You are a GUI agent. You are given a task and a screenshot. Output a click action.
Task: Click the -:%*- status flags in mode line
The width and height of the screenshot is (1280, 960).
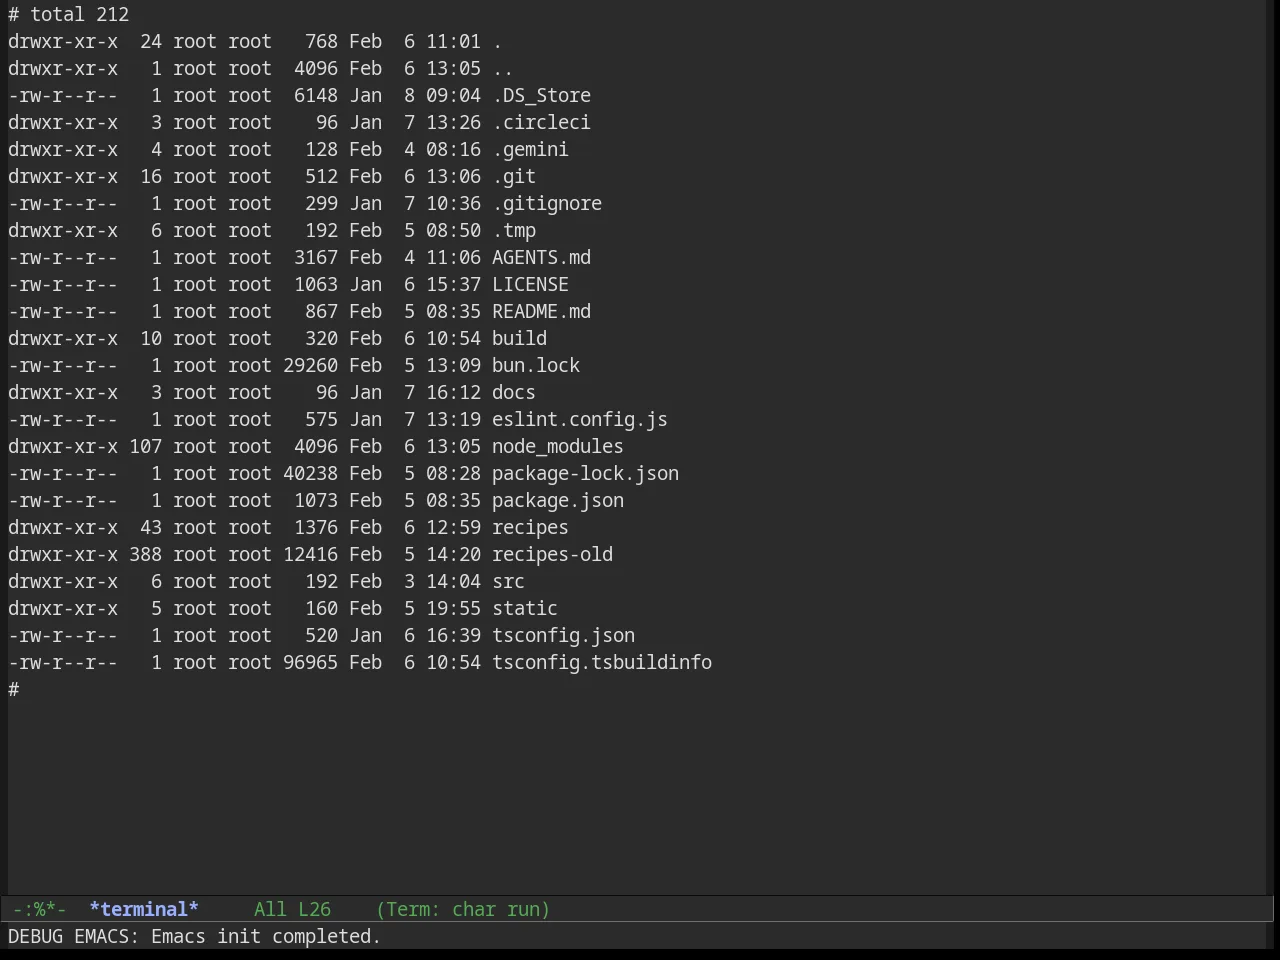point(40,909)
